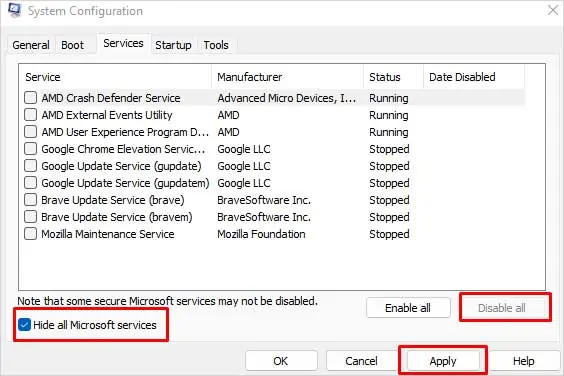
Task: Sort by the Status column header
Action: 394,77
